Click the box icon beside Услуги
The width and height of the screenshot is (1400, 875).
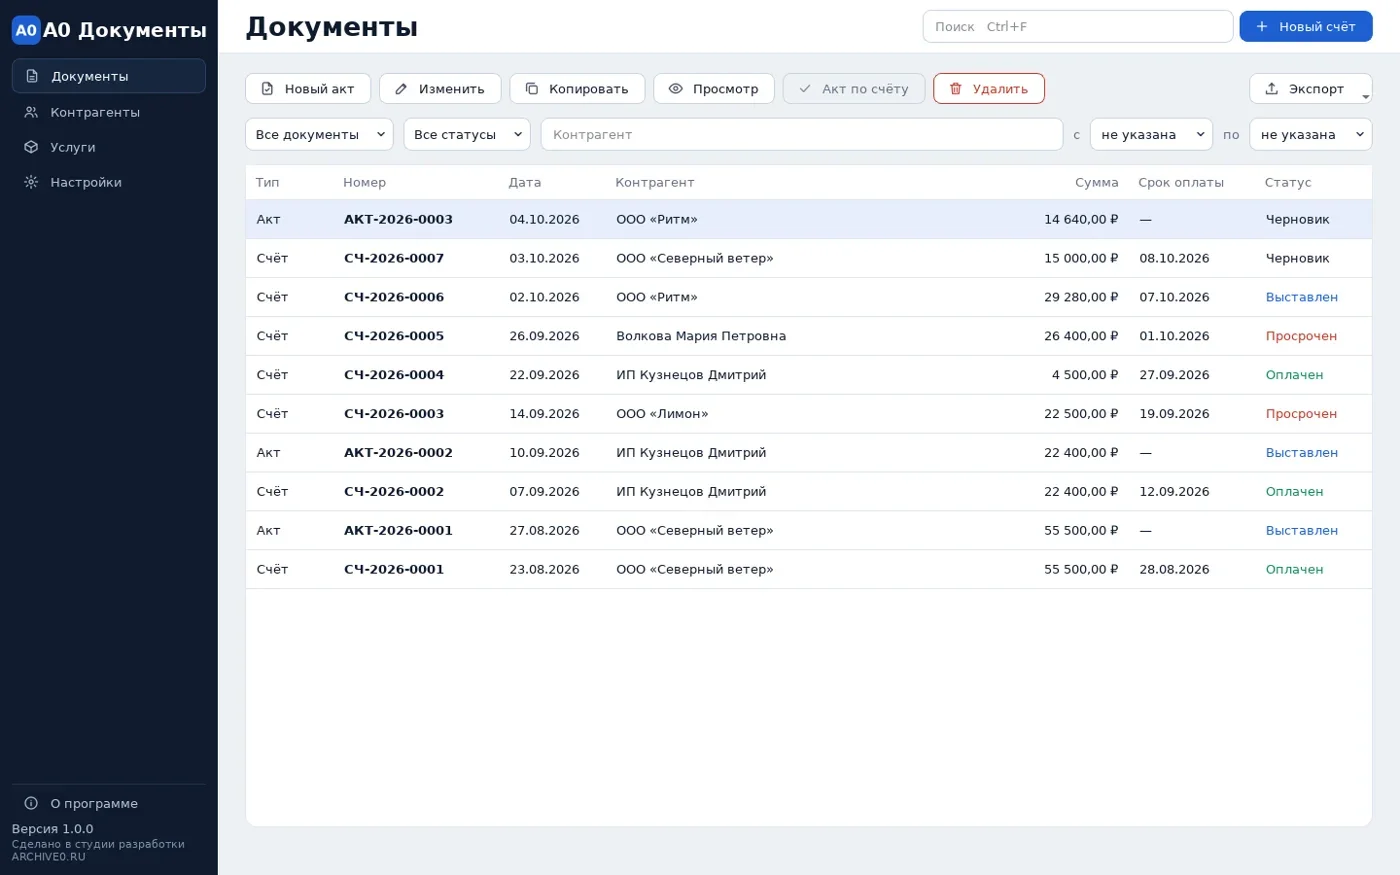pos(31,147)
